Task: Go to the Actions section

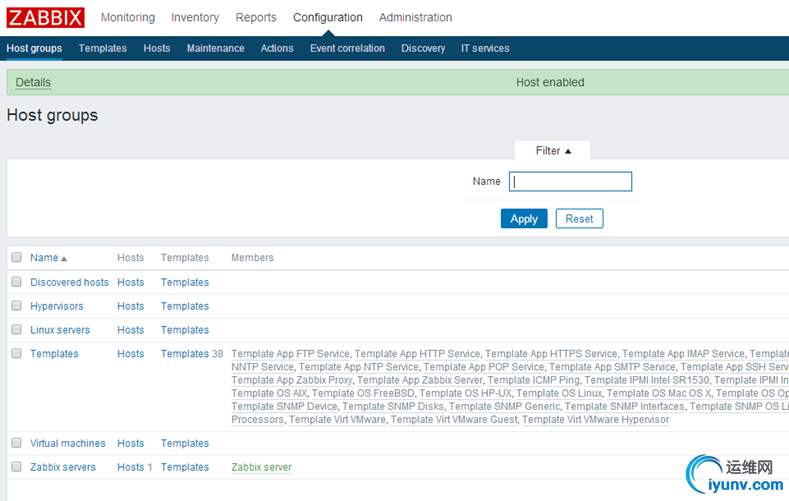Action: click(x=277, y=48)
